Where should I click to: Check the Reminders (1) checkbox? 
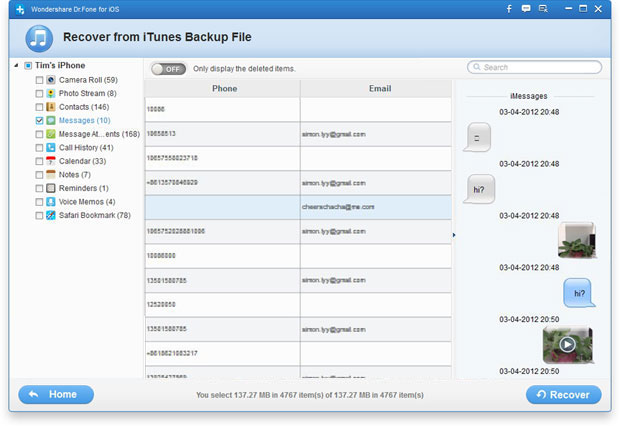coord(39,189)
